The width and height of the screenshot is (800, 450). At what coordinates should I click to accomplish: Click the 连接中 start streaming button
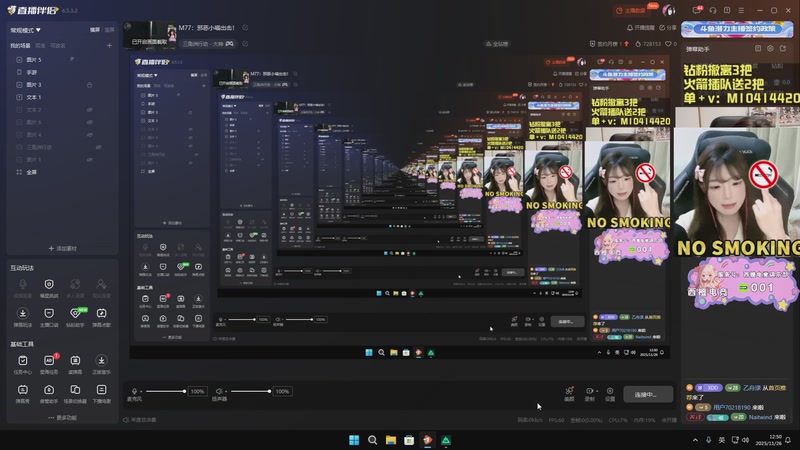pos(648,394)
